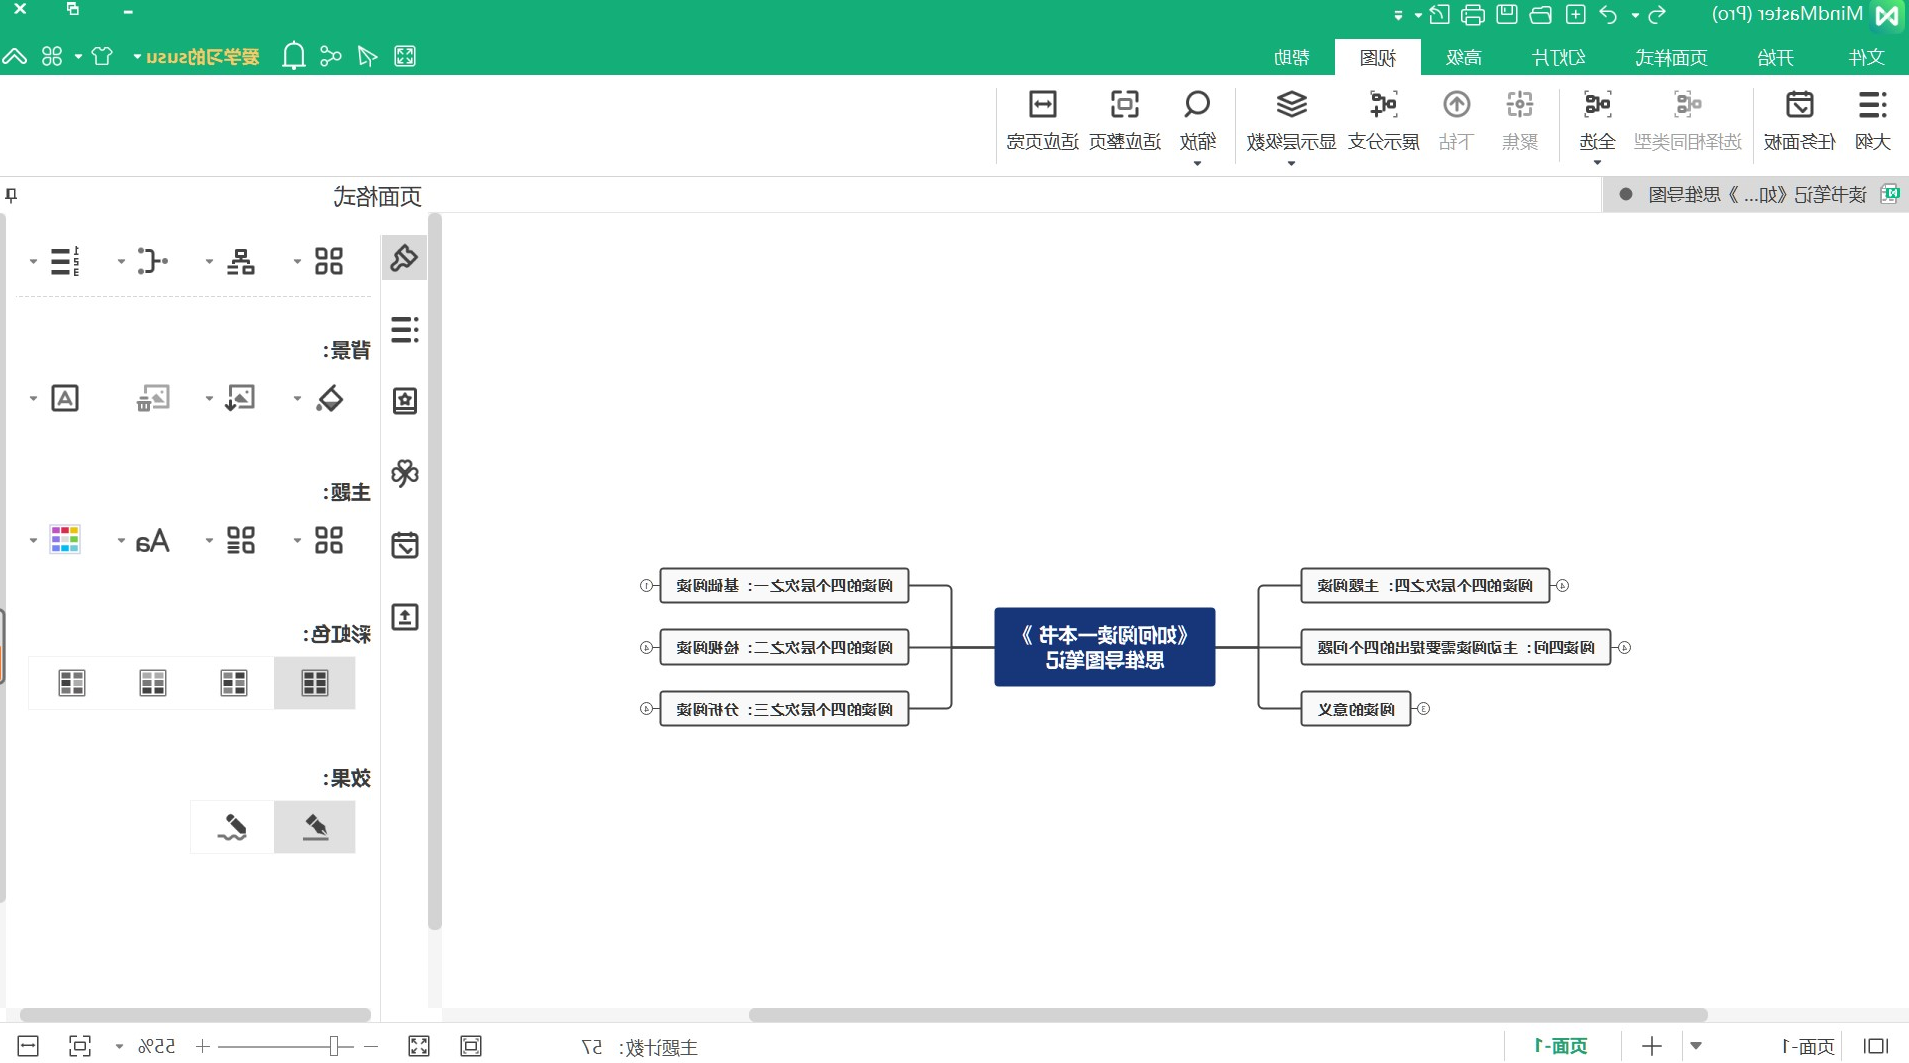This screenshot has height=1063, width=1909.
Task: Toggle collapse circle beside 阅读的意义 node
Action: click(1423, 709)
